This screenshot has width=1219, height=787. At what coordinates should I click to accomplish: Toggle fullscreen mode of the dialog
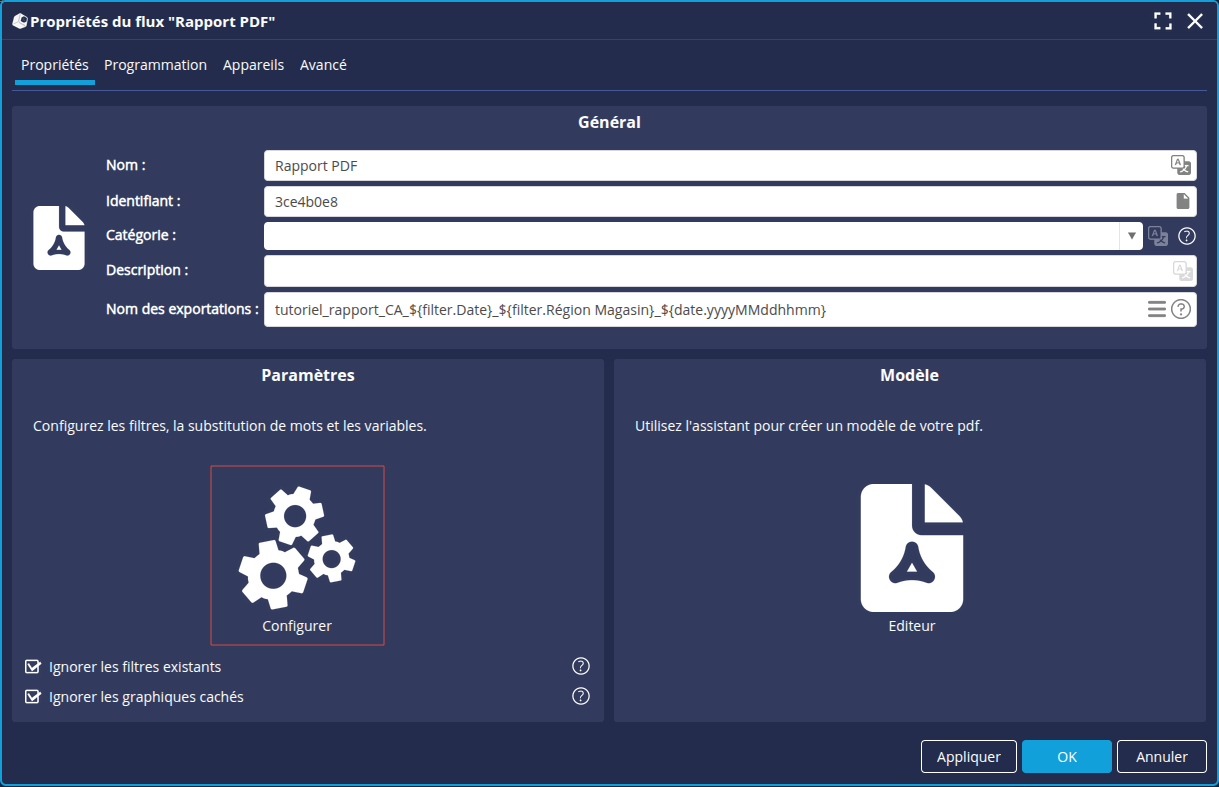[x=1162, y=21]
